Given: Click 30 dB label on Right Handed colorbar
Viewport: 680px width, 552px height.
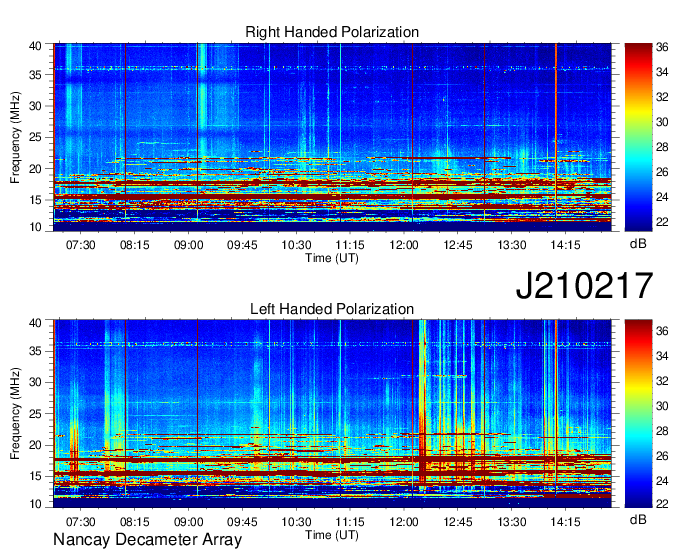Looking at the screenshot, I should click(x=662, y=122).
